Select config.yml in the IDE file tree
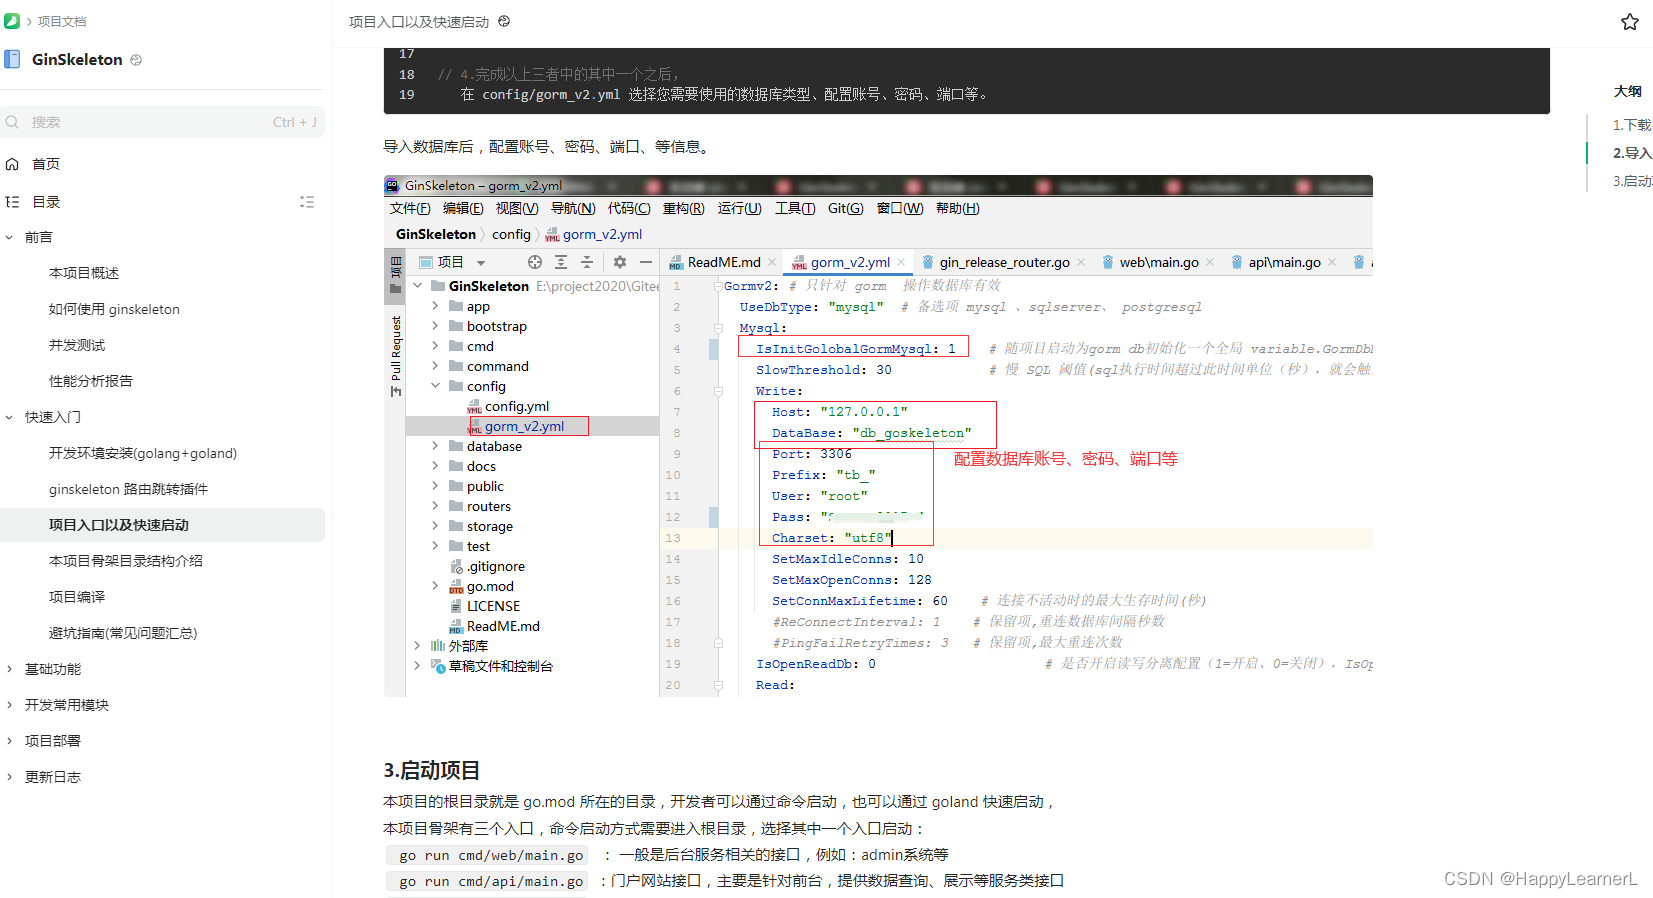Image resolution: width=1653 pixels, height=898 pixels. tap(516, 406)
